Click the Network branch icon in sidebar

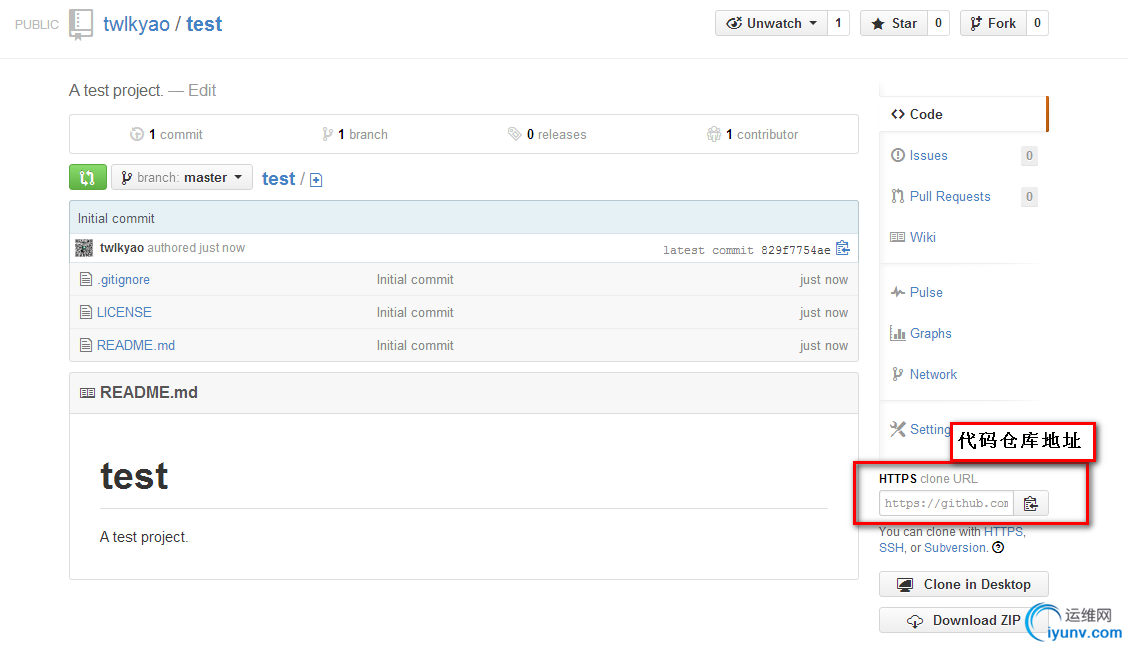tap(897, 374)
